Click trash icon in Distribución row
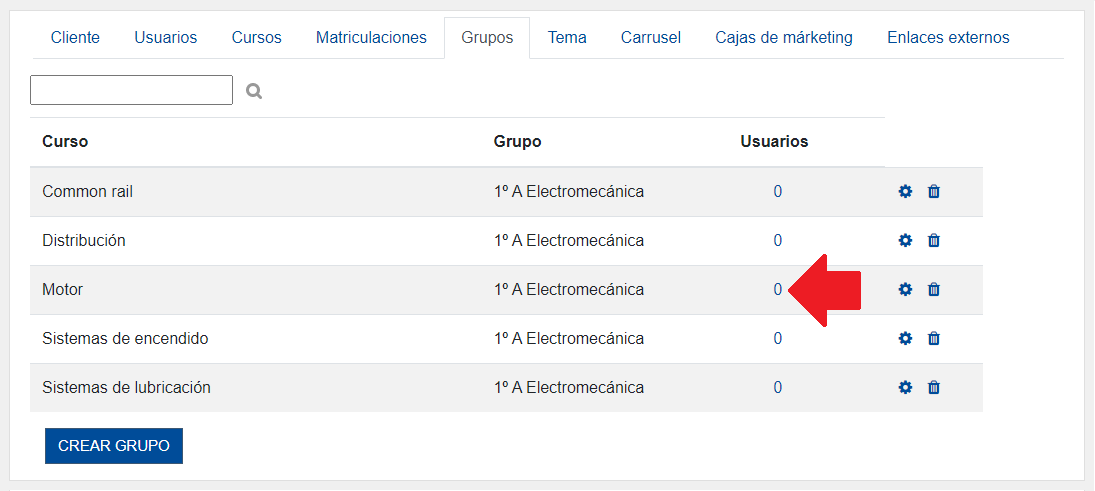This screenshot has height=491, width=1095. tap(934, 240)
